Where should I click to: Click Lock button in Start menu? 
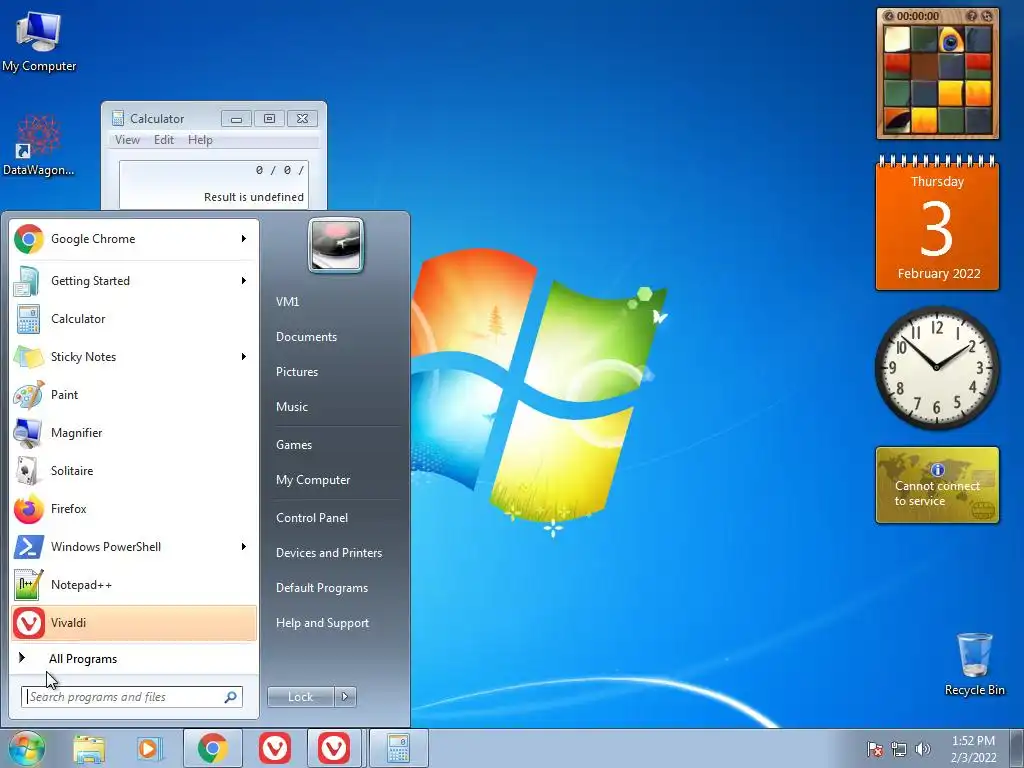coord(300,697)
